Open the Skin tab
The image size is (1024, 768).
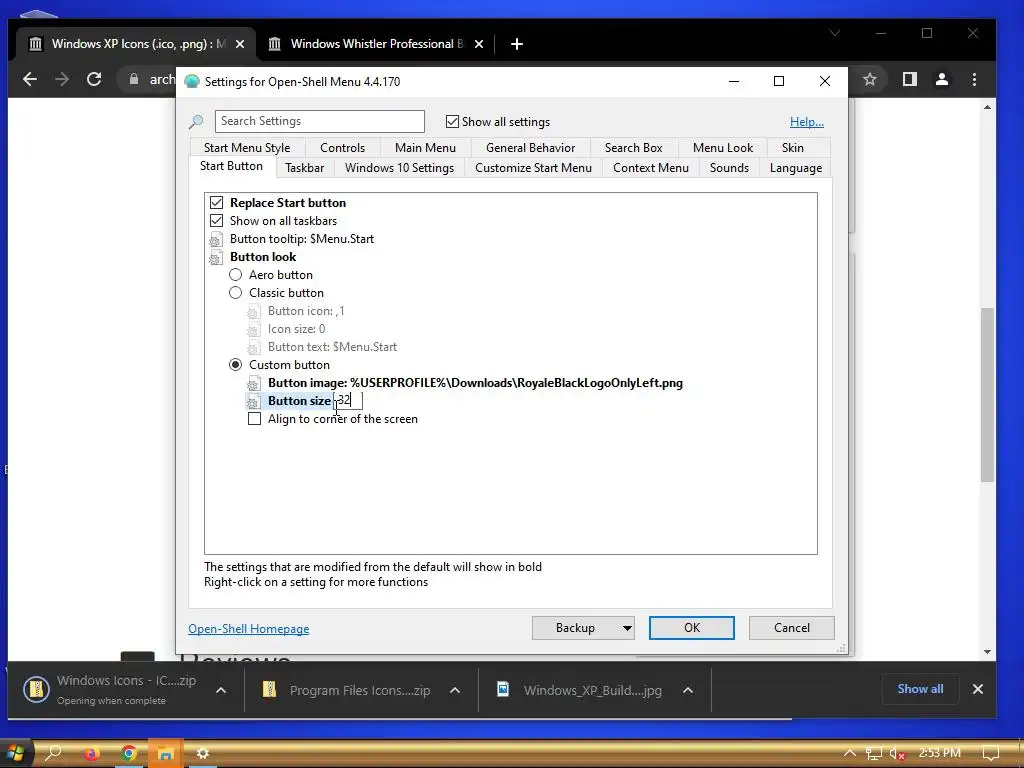click(792, 148)
